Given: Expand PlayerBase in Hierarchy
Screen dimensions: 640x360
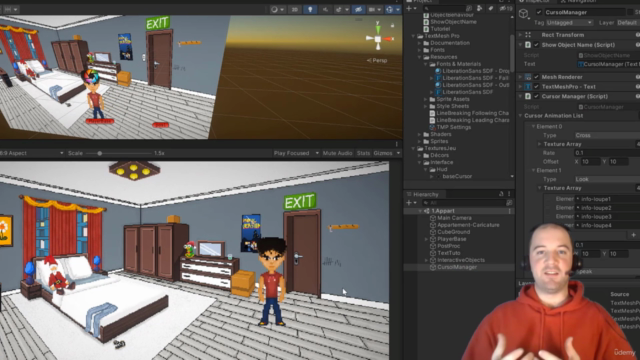Looking at the screenshot, I should 426,239.
